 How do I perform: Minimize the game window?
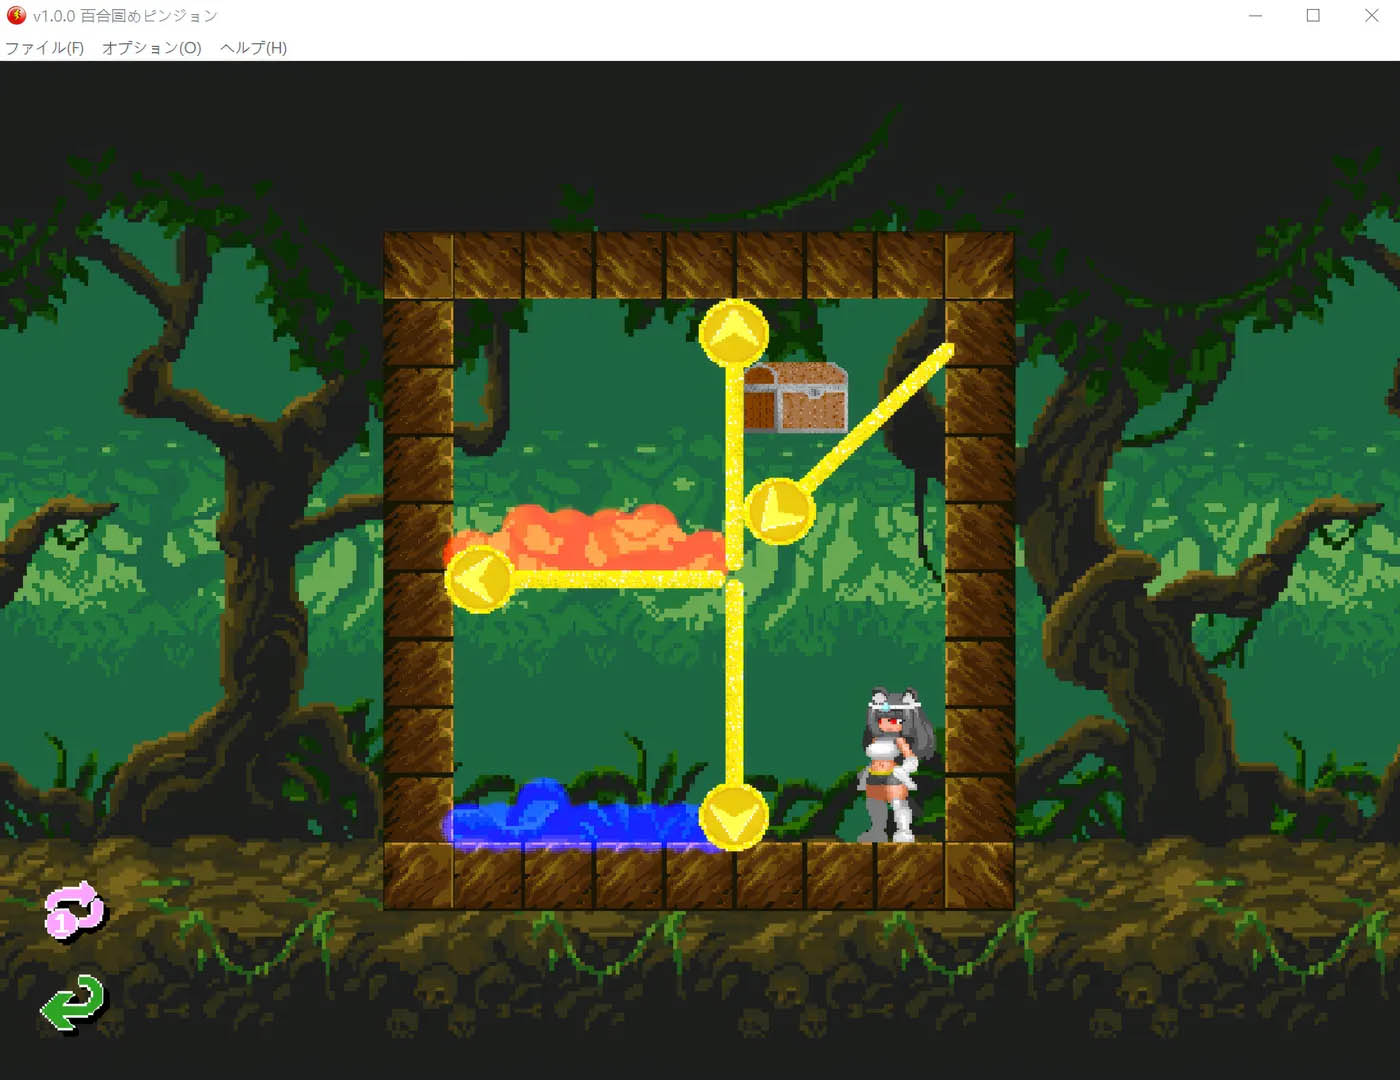(x=1255, y=16)
